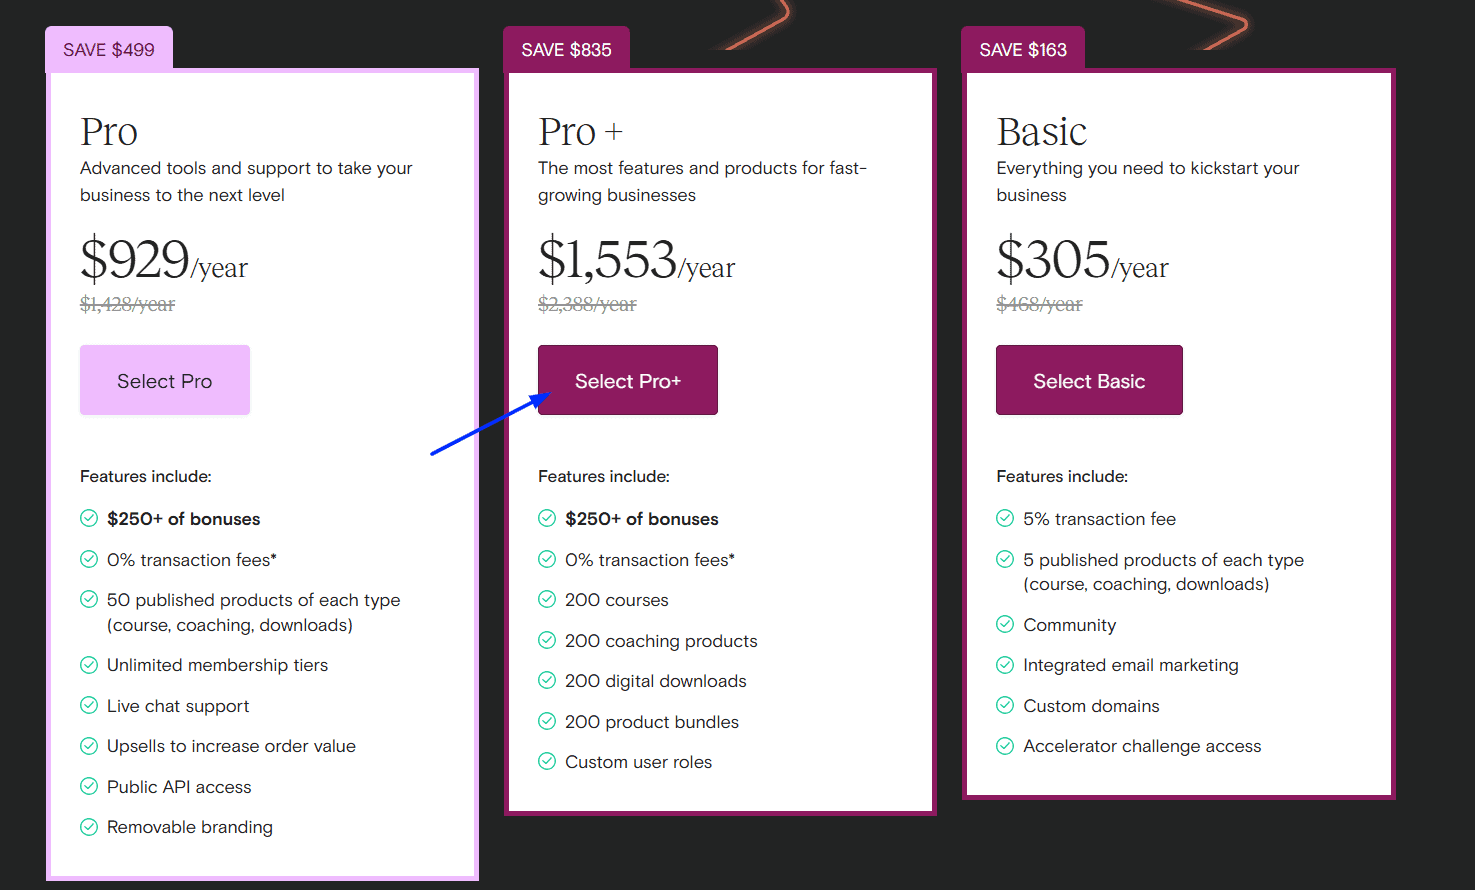Screen dimensions: 1475x890
Task: Click the "Pro +" plan heading
Action: [x=580, y=130]
